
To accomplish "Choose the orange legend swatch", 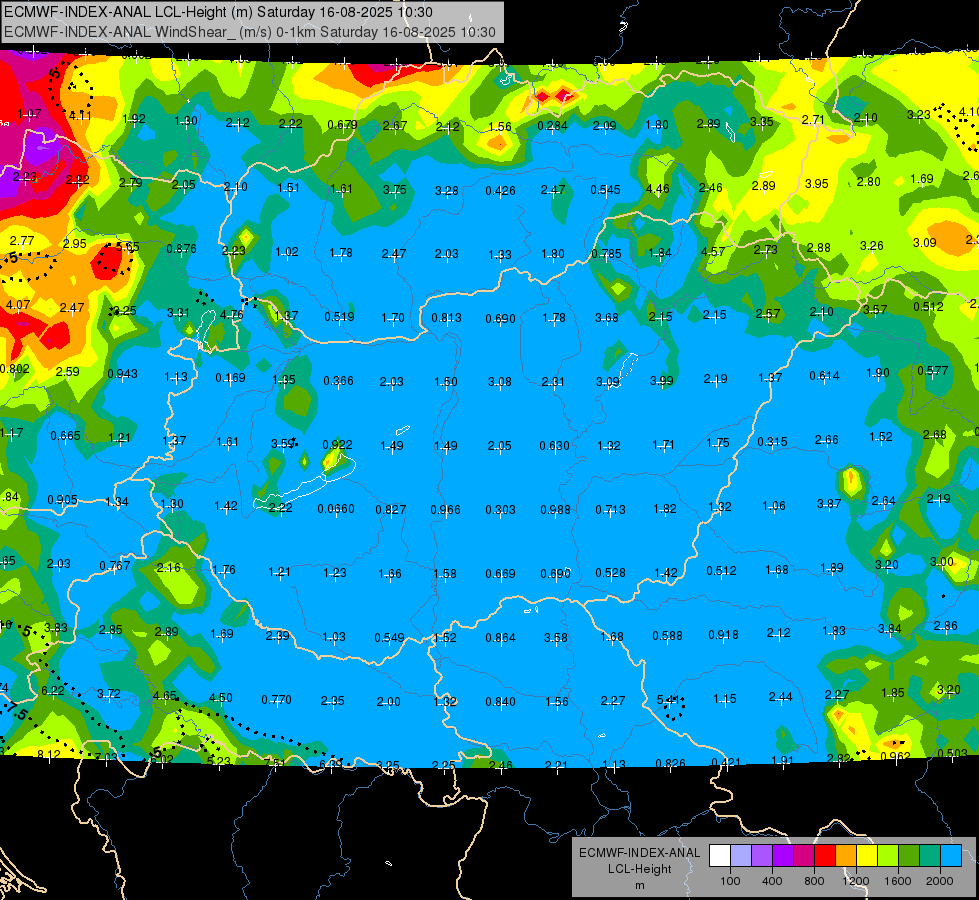I will coord(846,855).
